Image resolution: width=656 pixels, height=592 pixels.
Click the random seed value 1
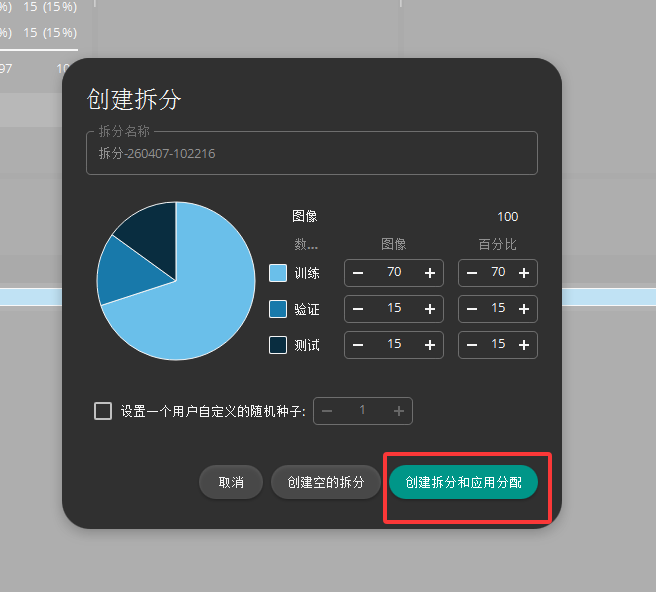point(362,410)
